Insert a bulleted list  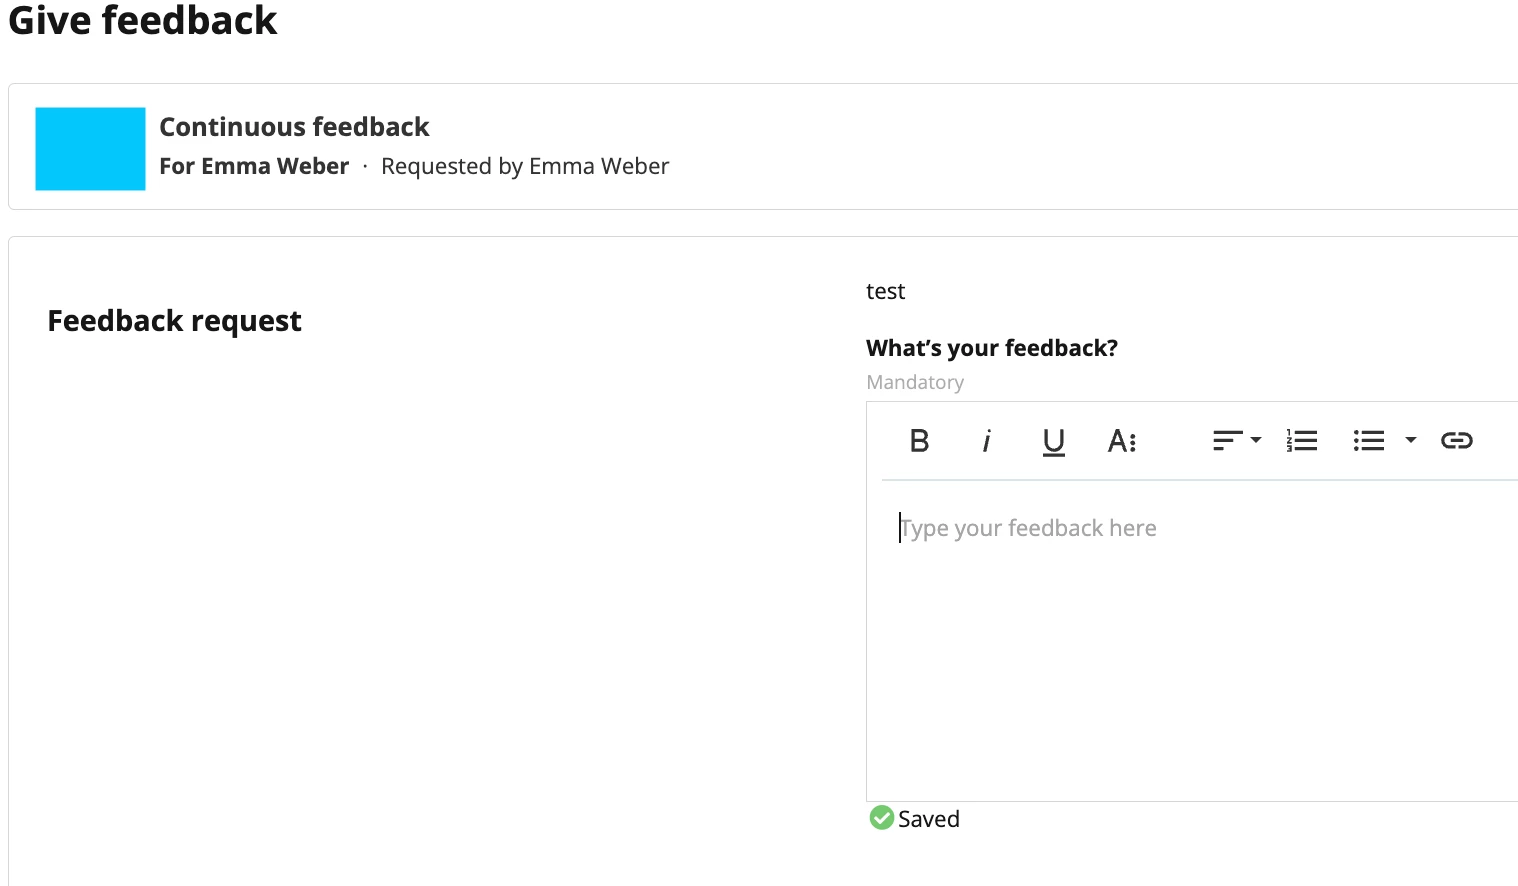pyautogui.click(x=1369, y=441)
